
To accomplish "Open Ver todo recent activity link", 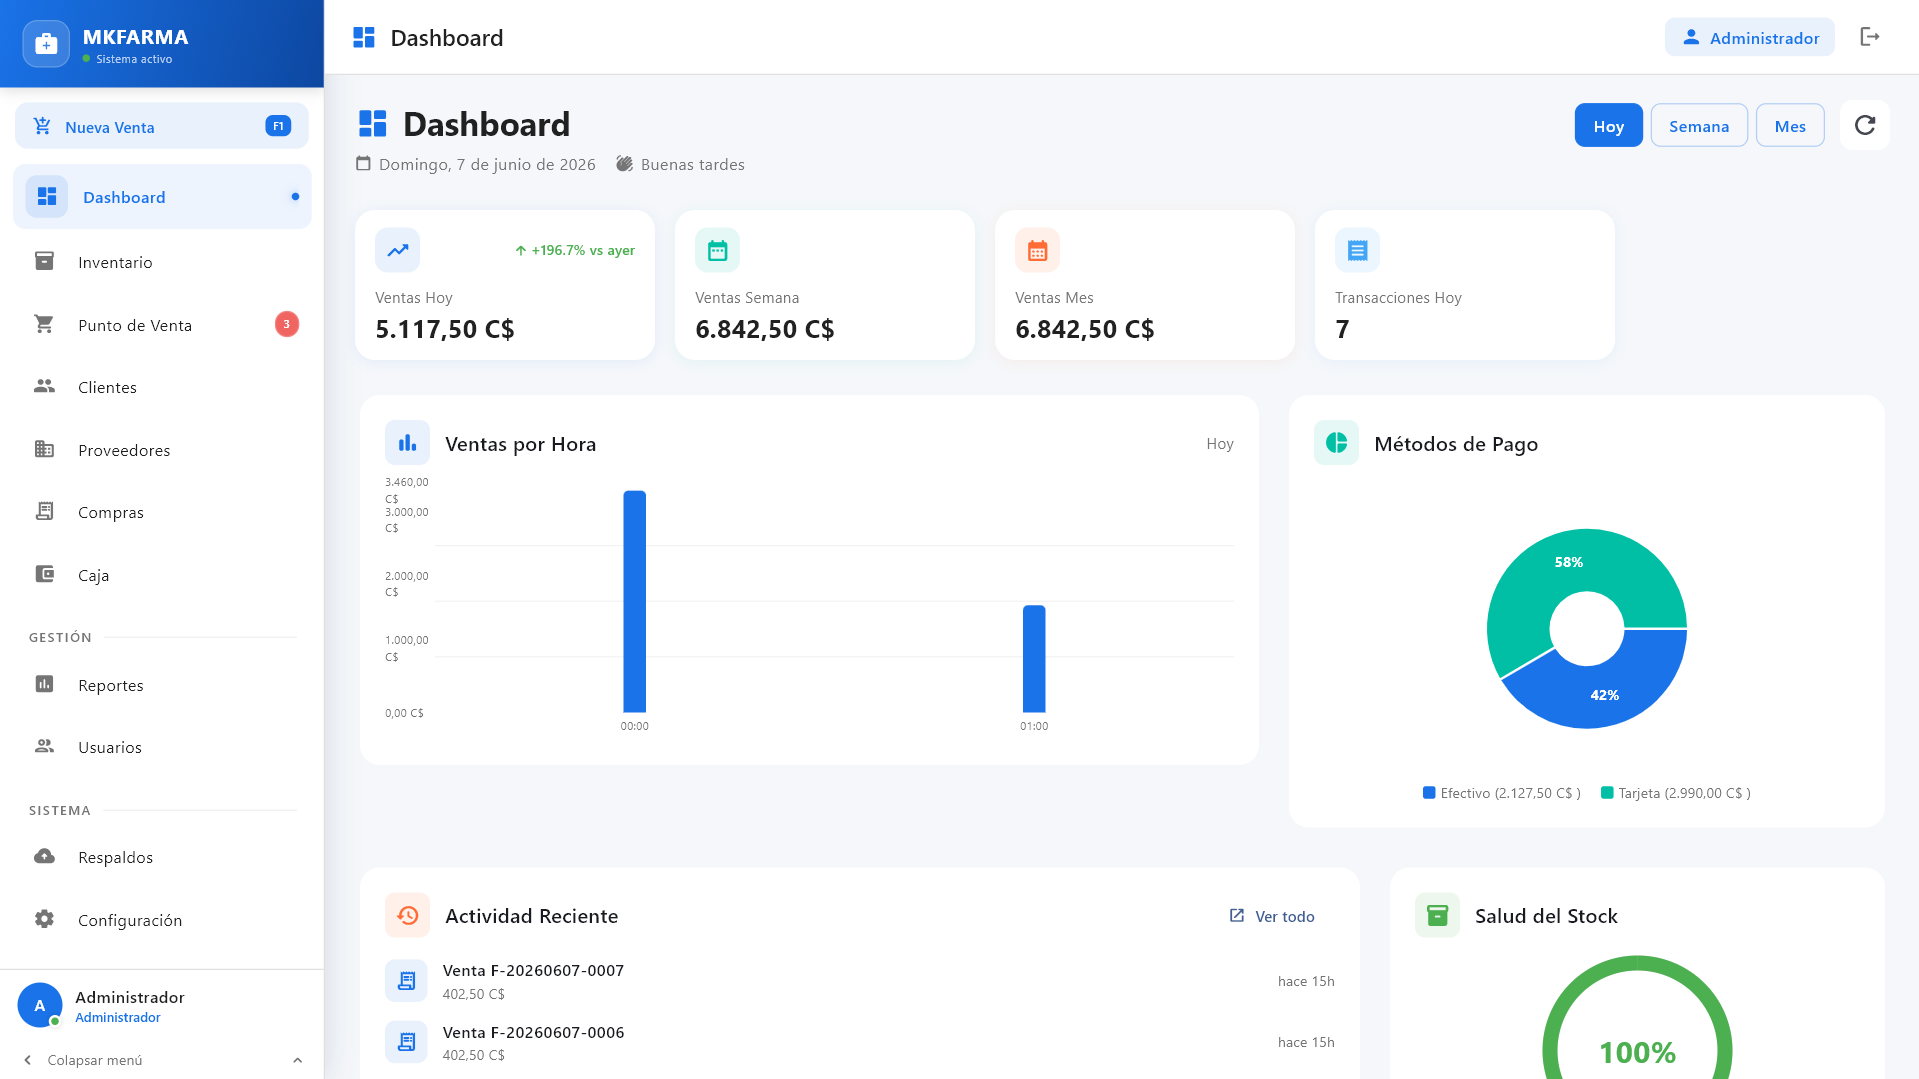I will (x=1272, y=916).
